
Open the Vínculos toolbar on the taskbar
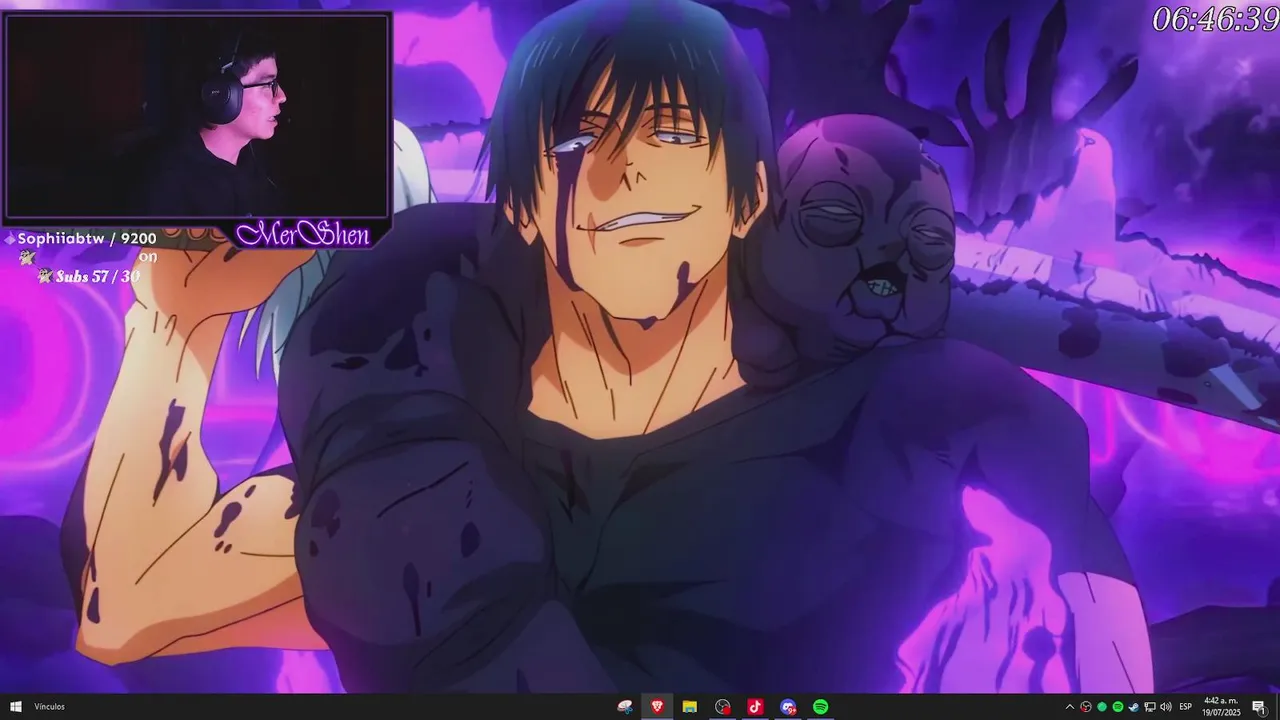pos(49,707)
